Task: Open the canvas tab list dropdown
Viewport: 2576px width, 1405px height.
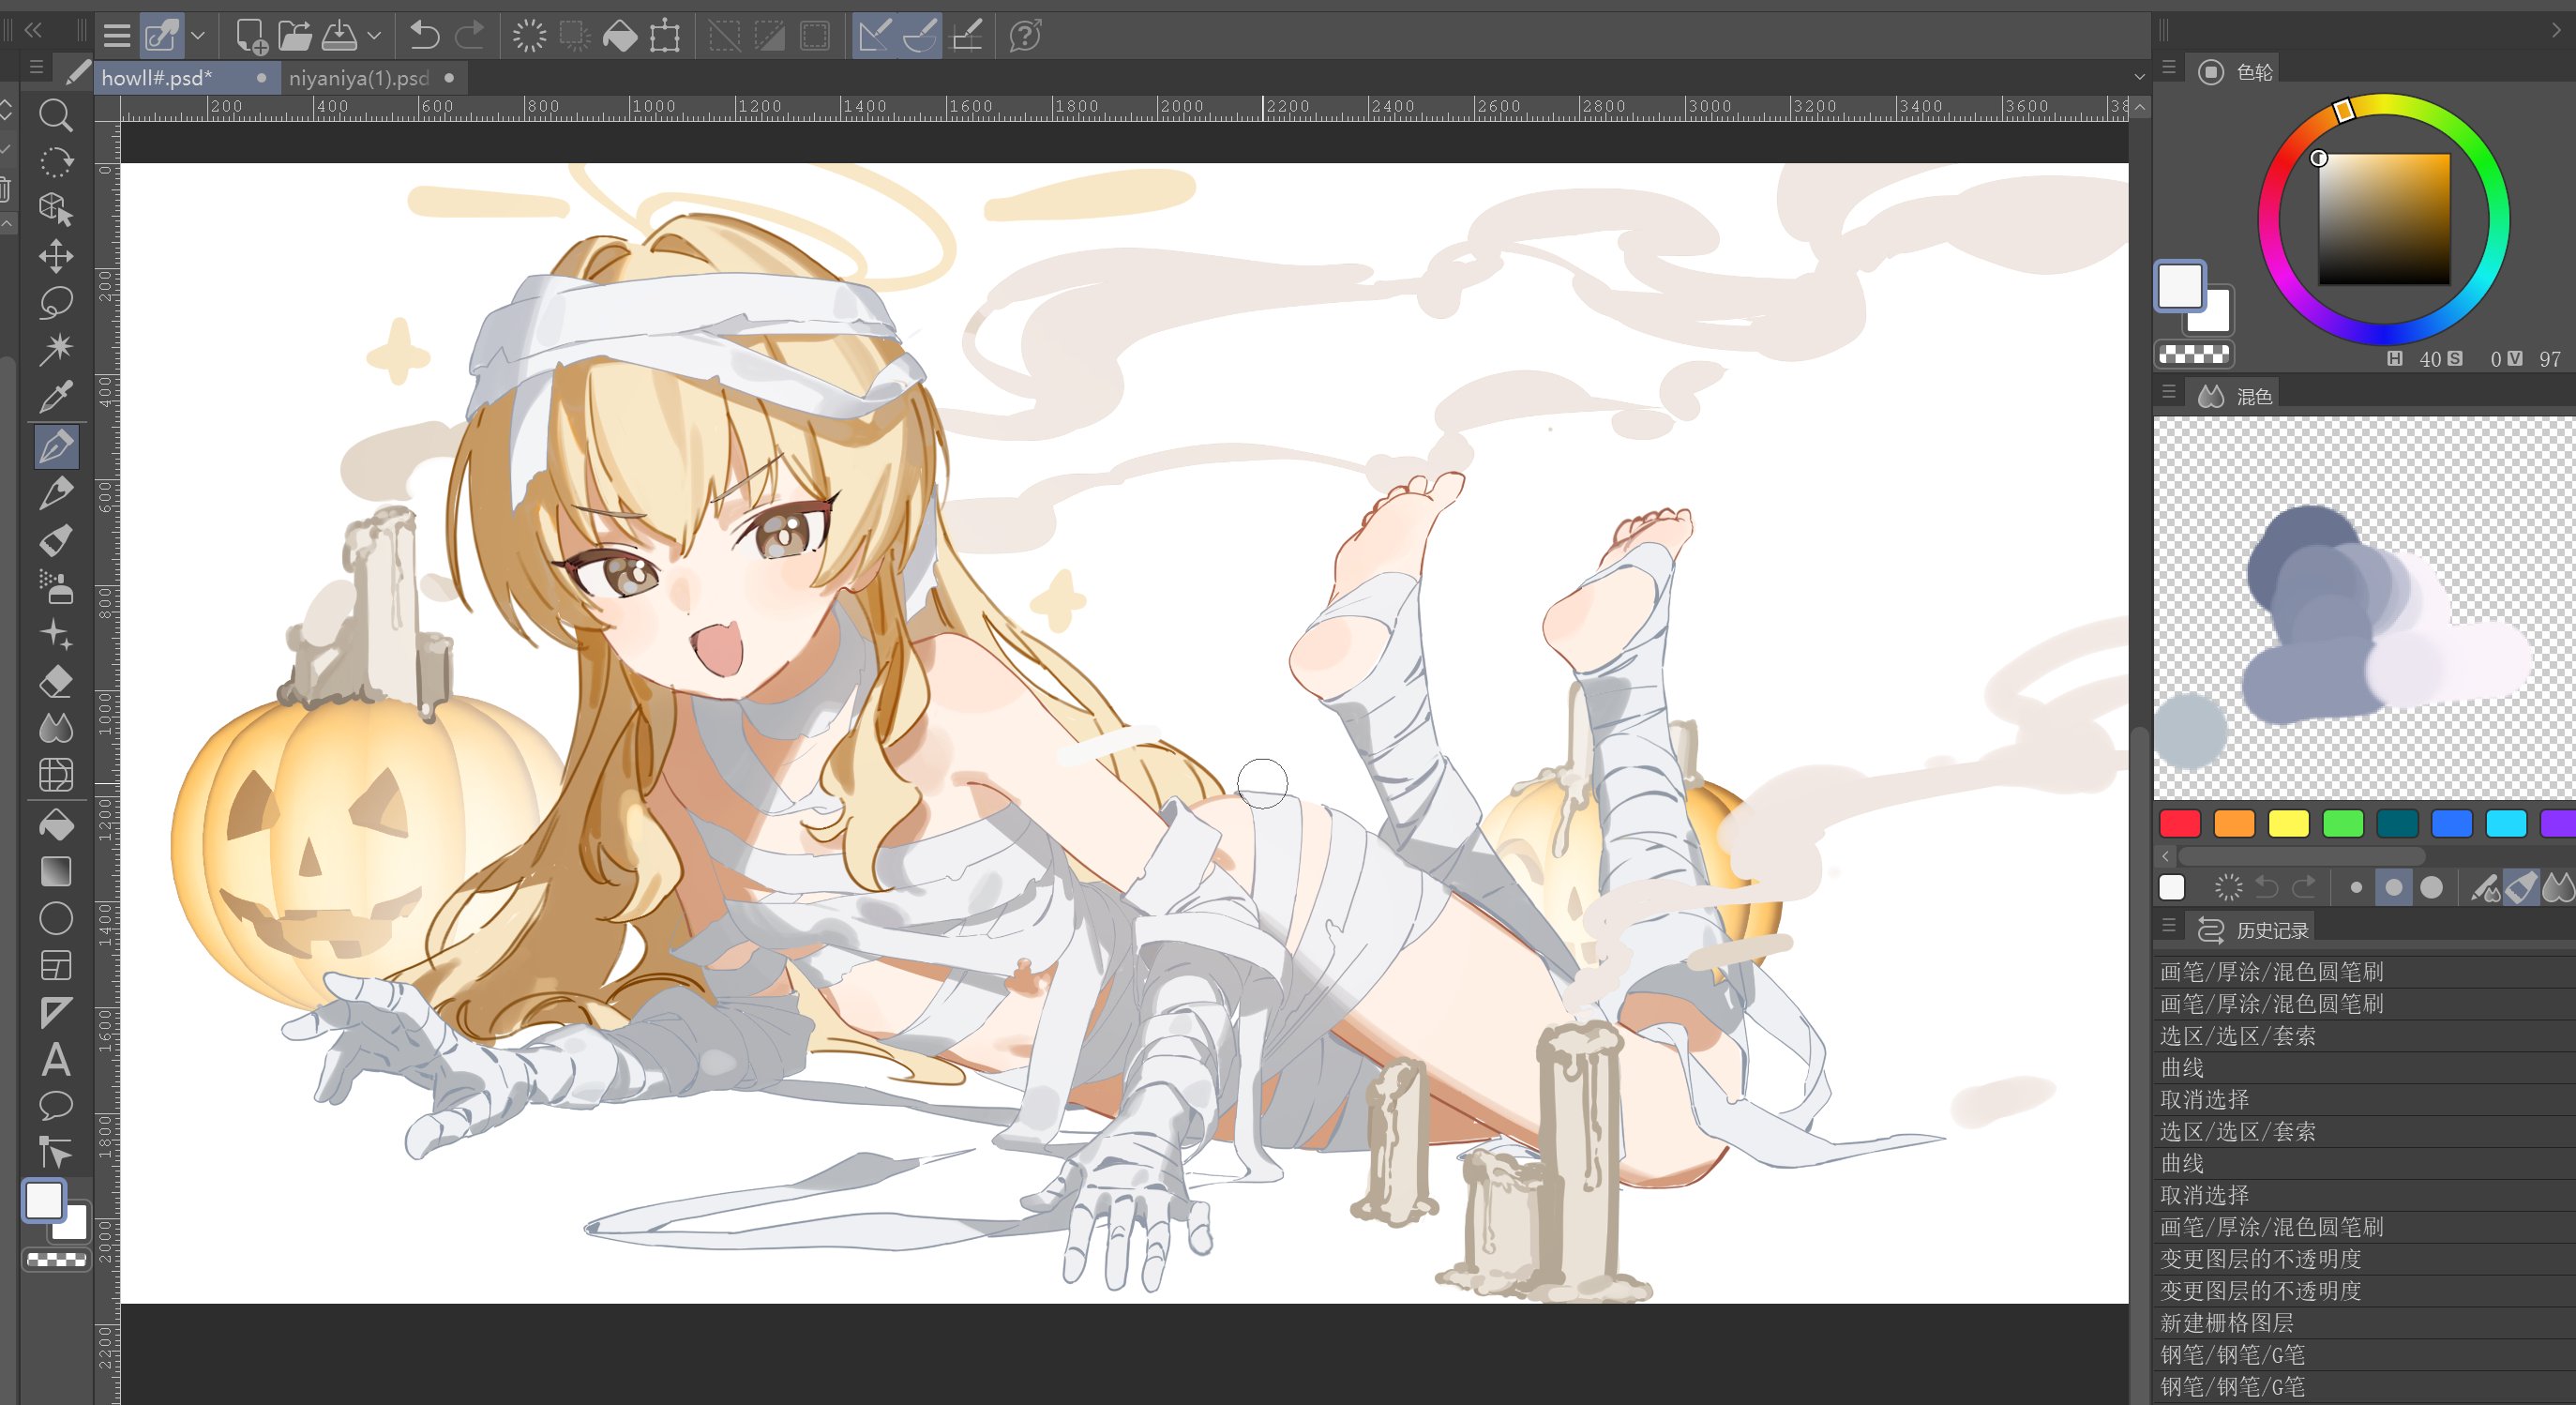Action: [2139, 77]
